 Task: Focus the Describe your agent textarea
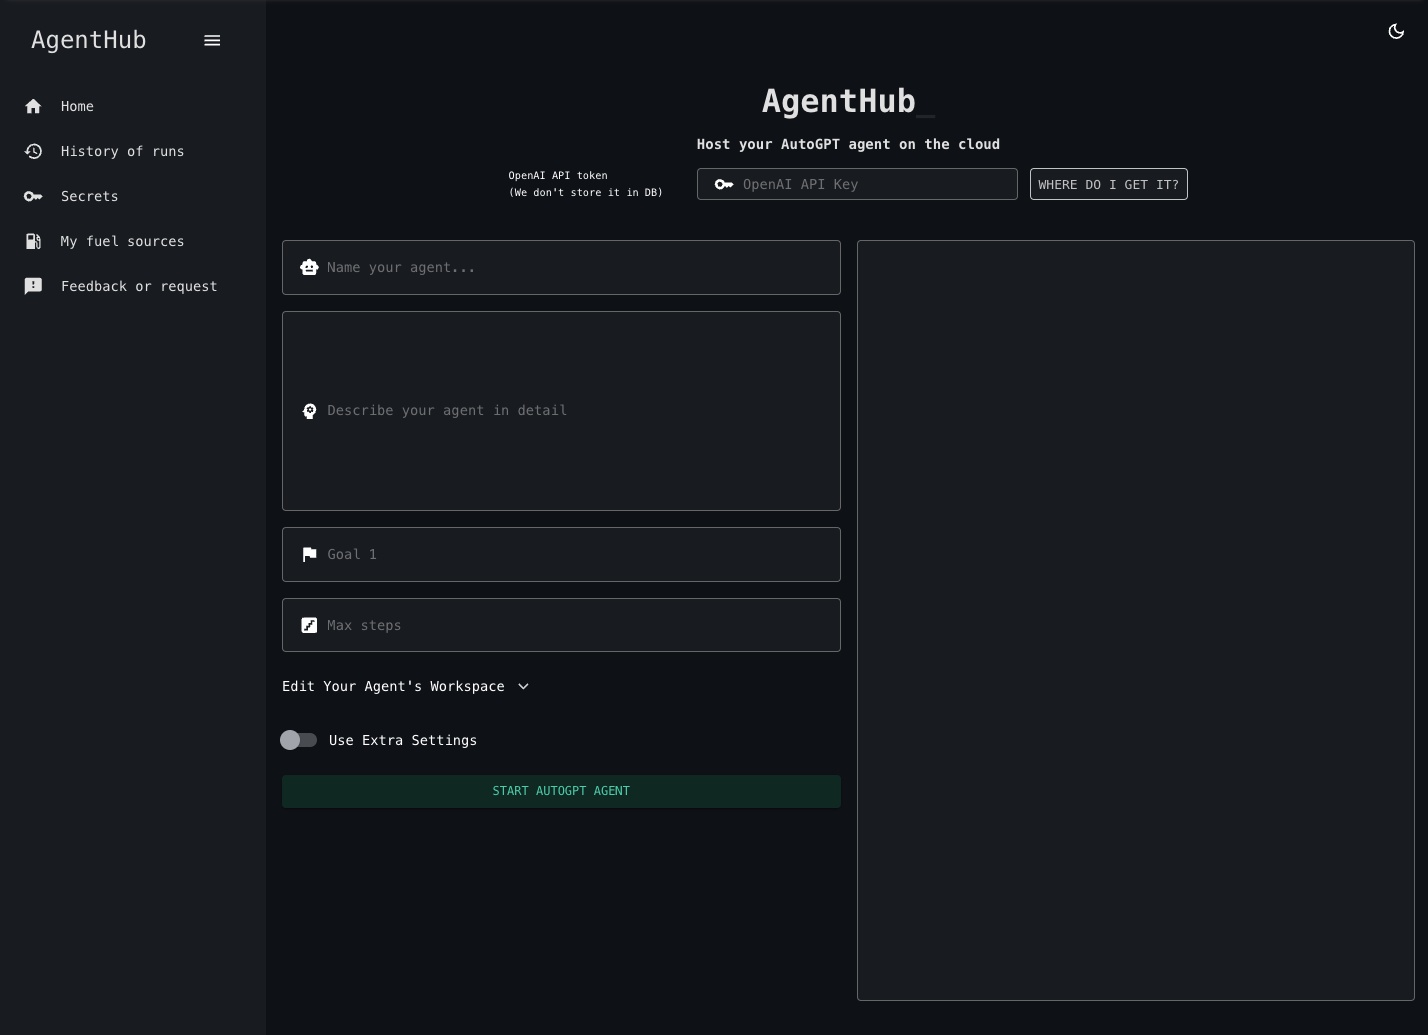561,411
